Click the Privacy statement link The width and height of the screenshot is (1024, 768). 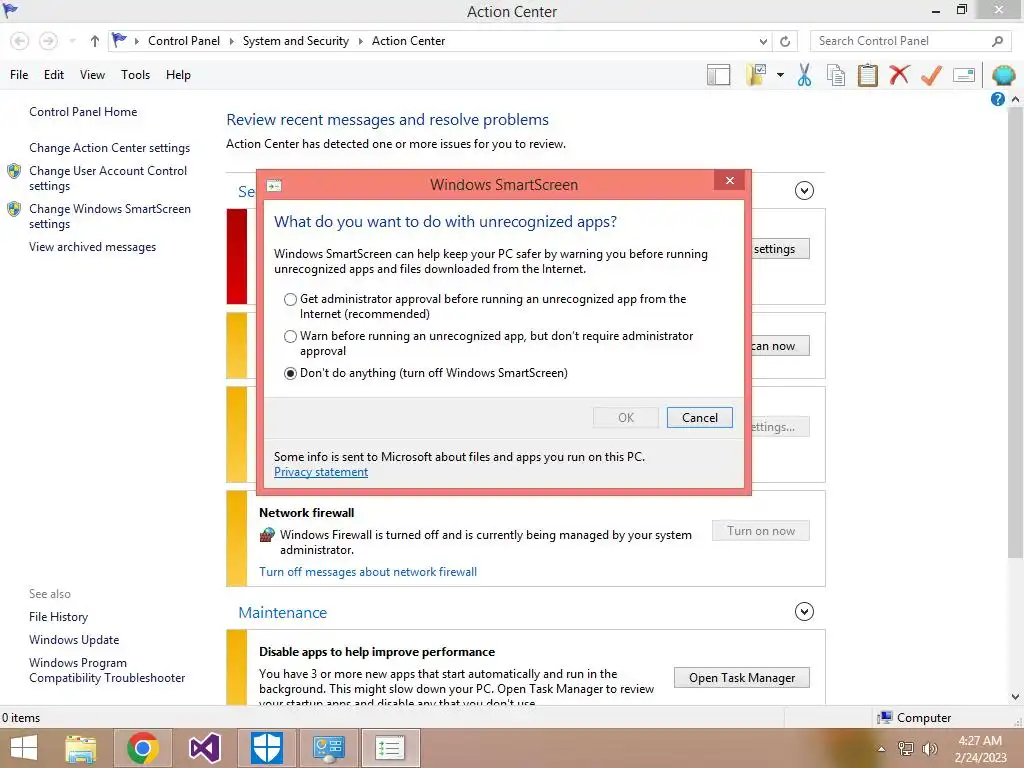tap(321, 472)
